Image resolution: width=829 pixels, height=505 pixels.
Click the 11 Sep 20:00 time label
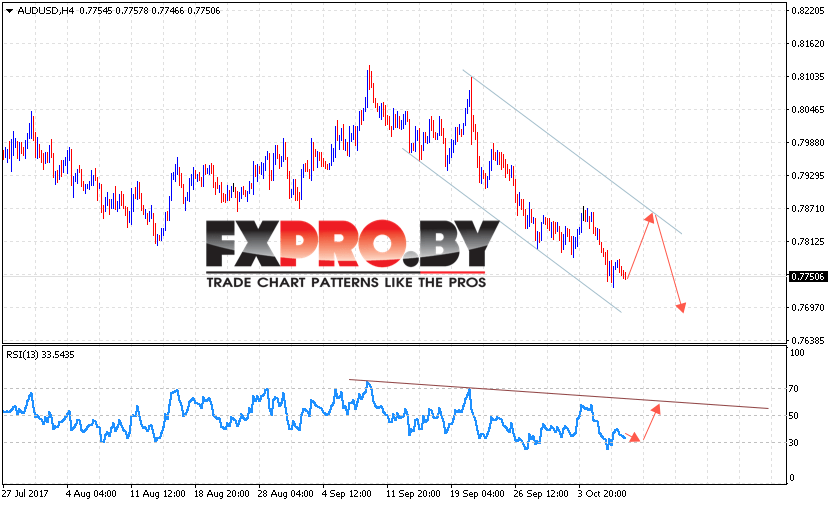(413, 493)
